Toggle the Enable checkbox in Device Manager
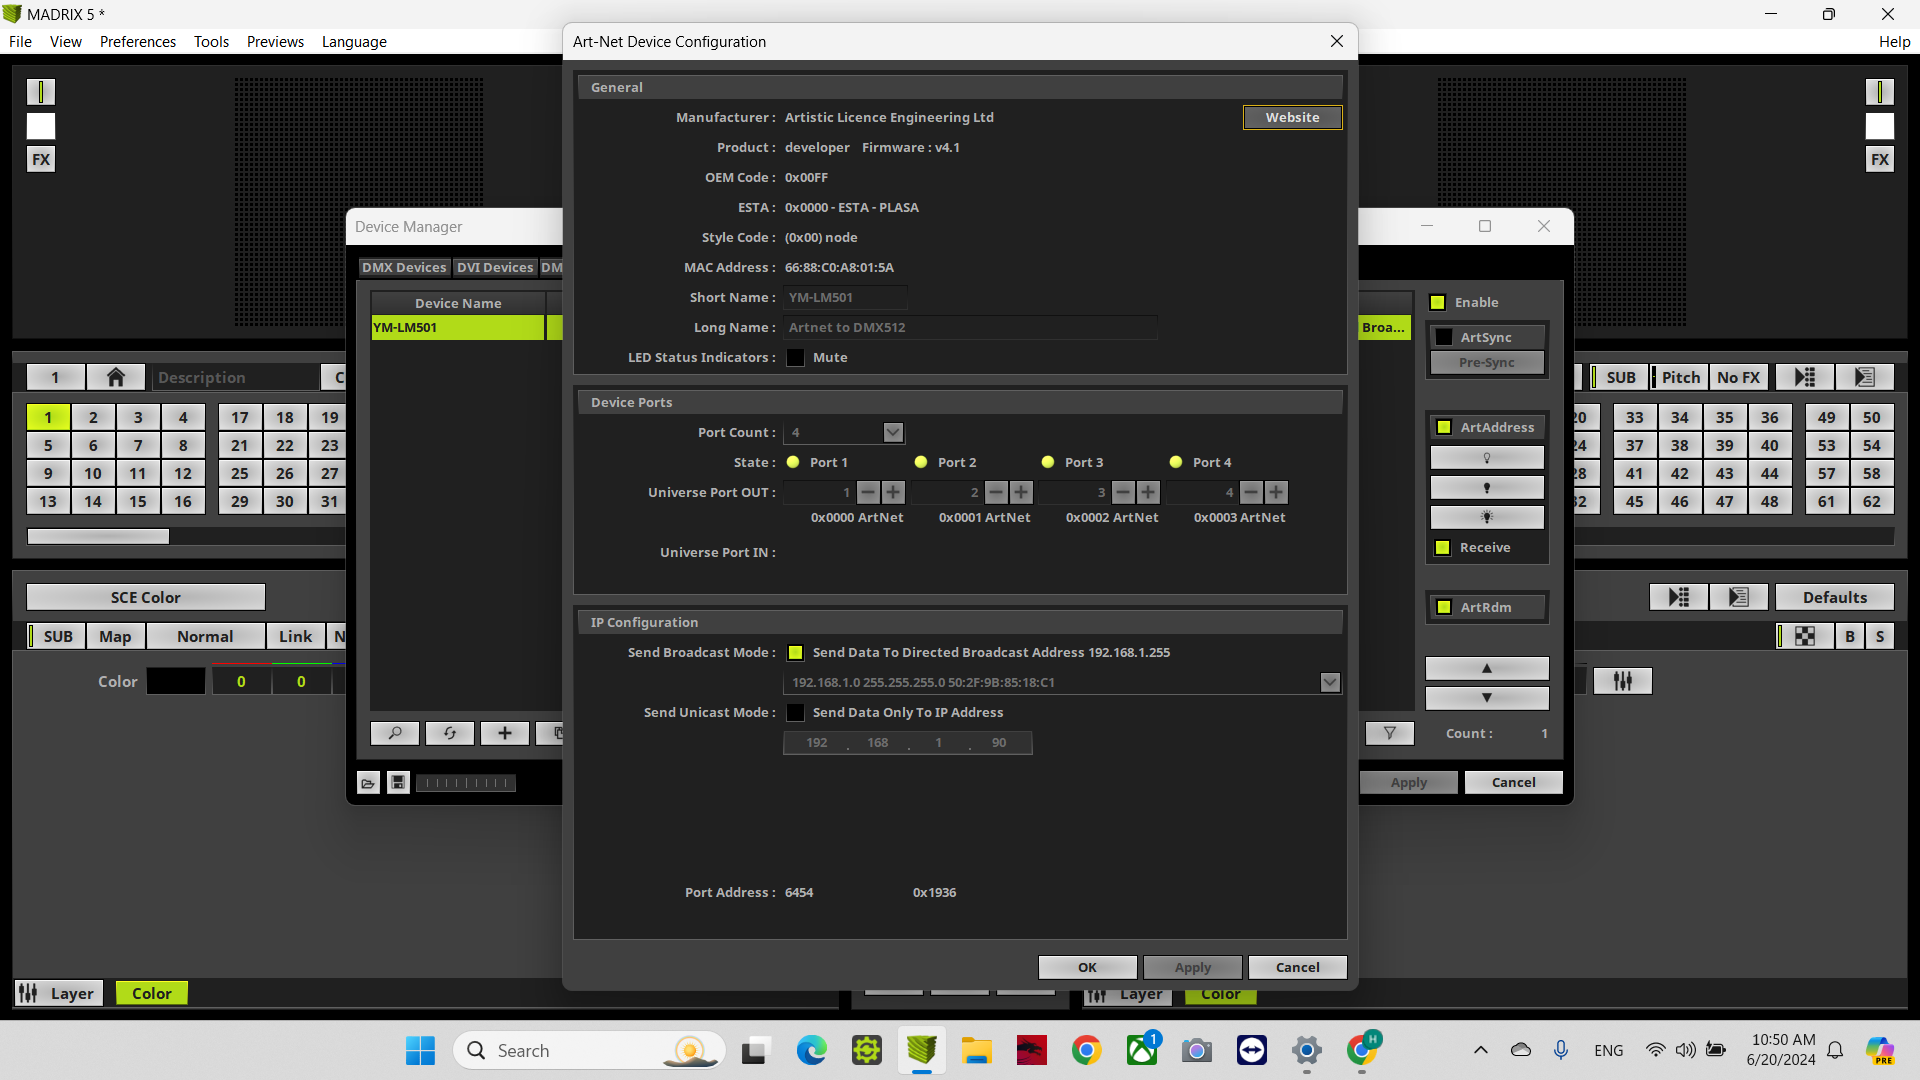 [1438, 303]
